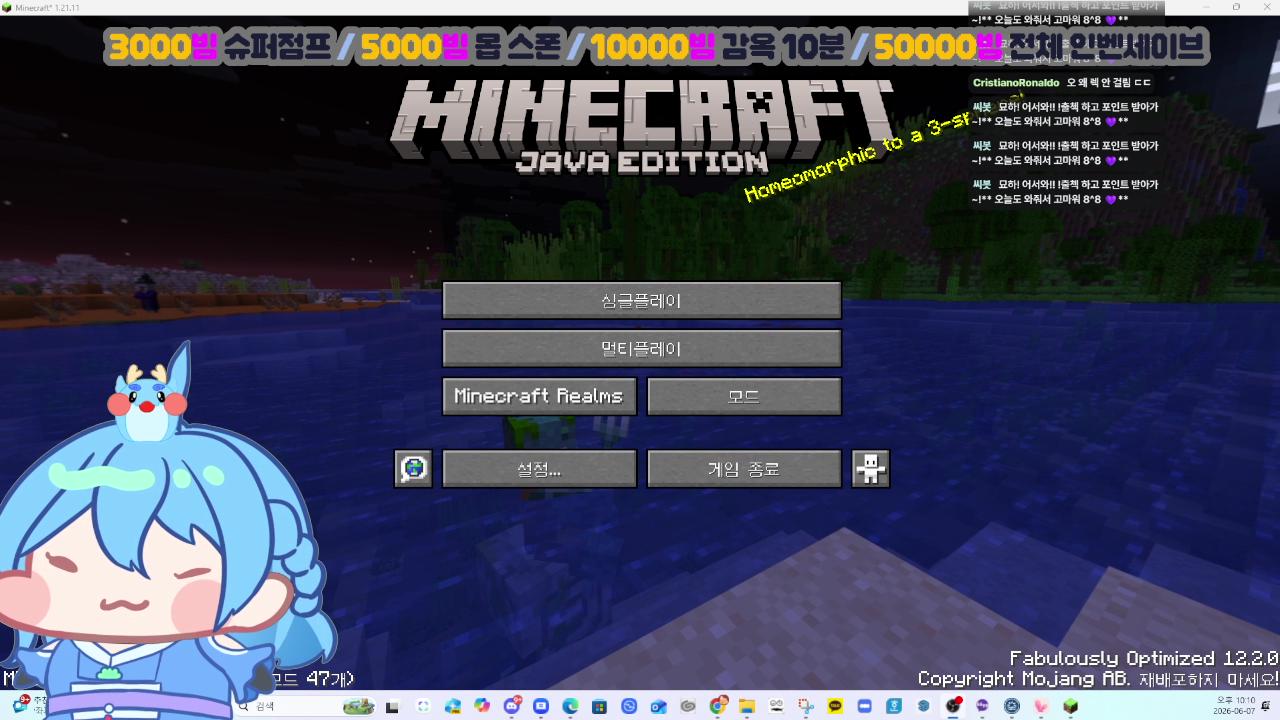This screenshot has width=1280, height=720.
Task: Select the 멀티플레이 button
Action: click(x=641, y=348)
